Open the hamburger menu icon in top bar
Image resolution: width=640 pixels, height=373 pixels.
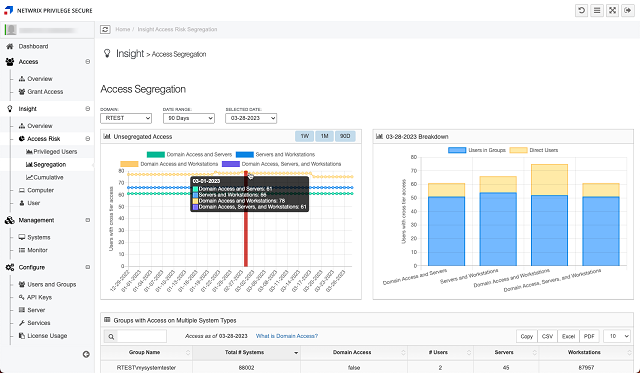coord(597,11)
